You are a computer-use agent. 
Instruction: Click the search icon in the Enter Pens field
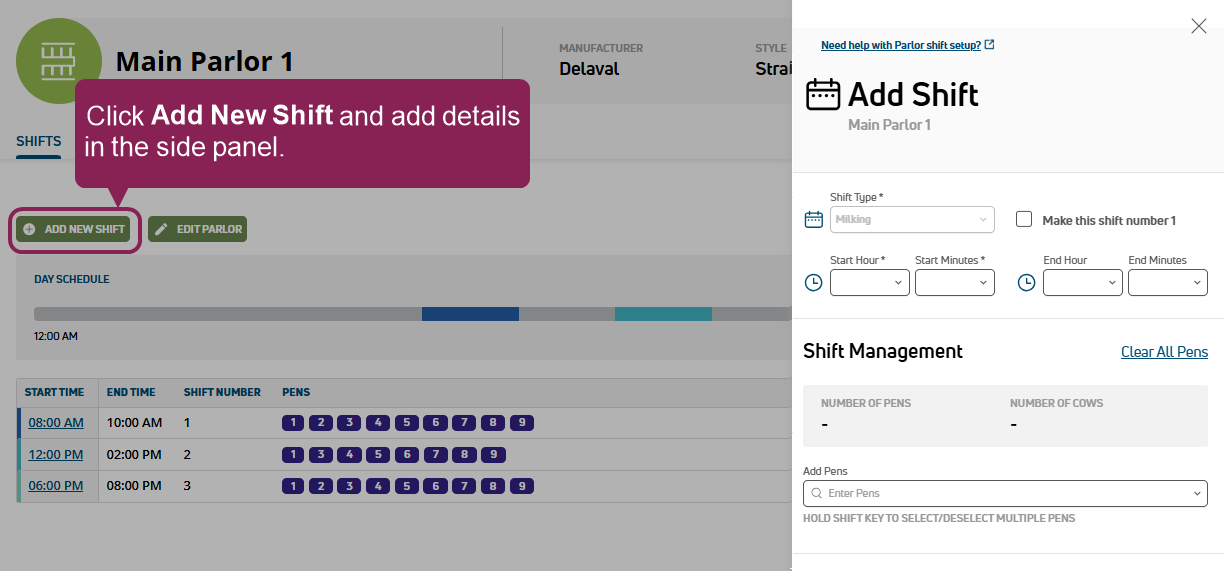[817, 494]
